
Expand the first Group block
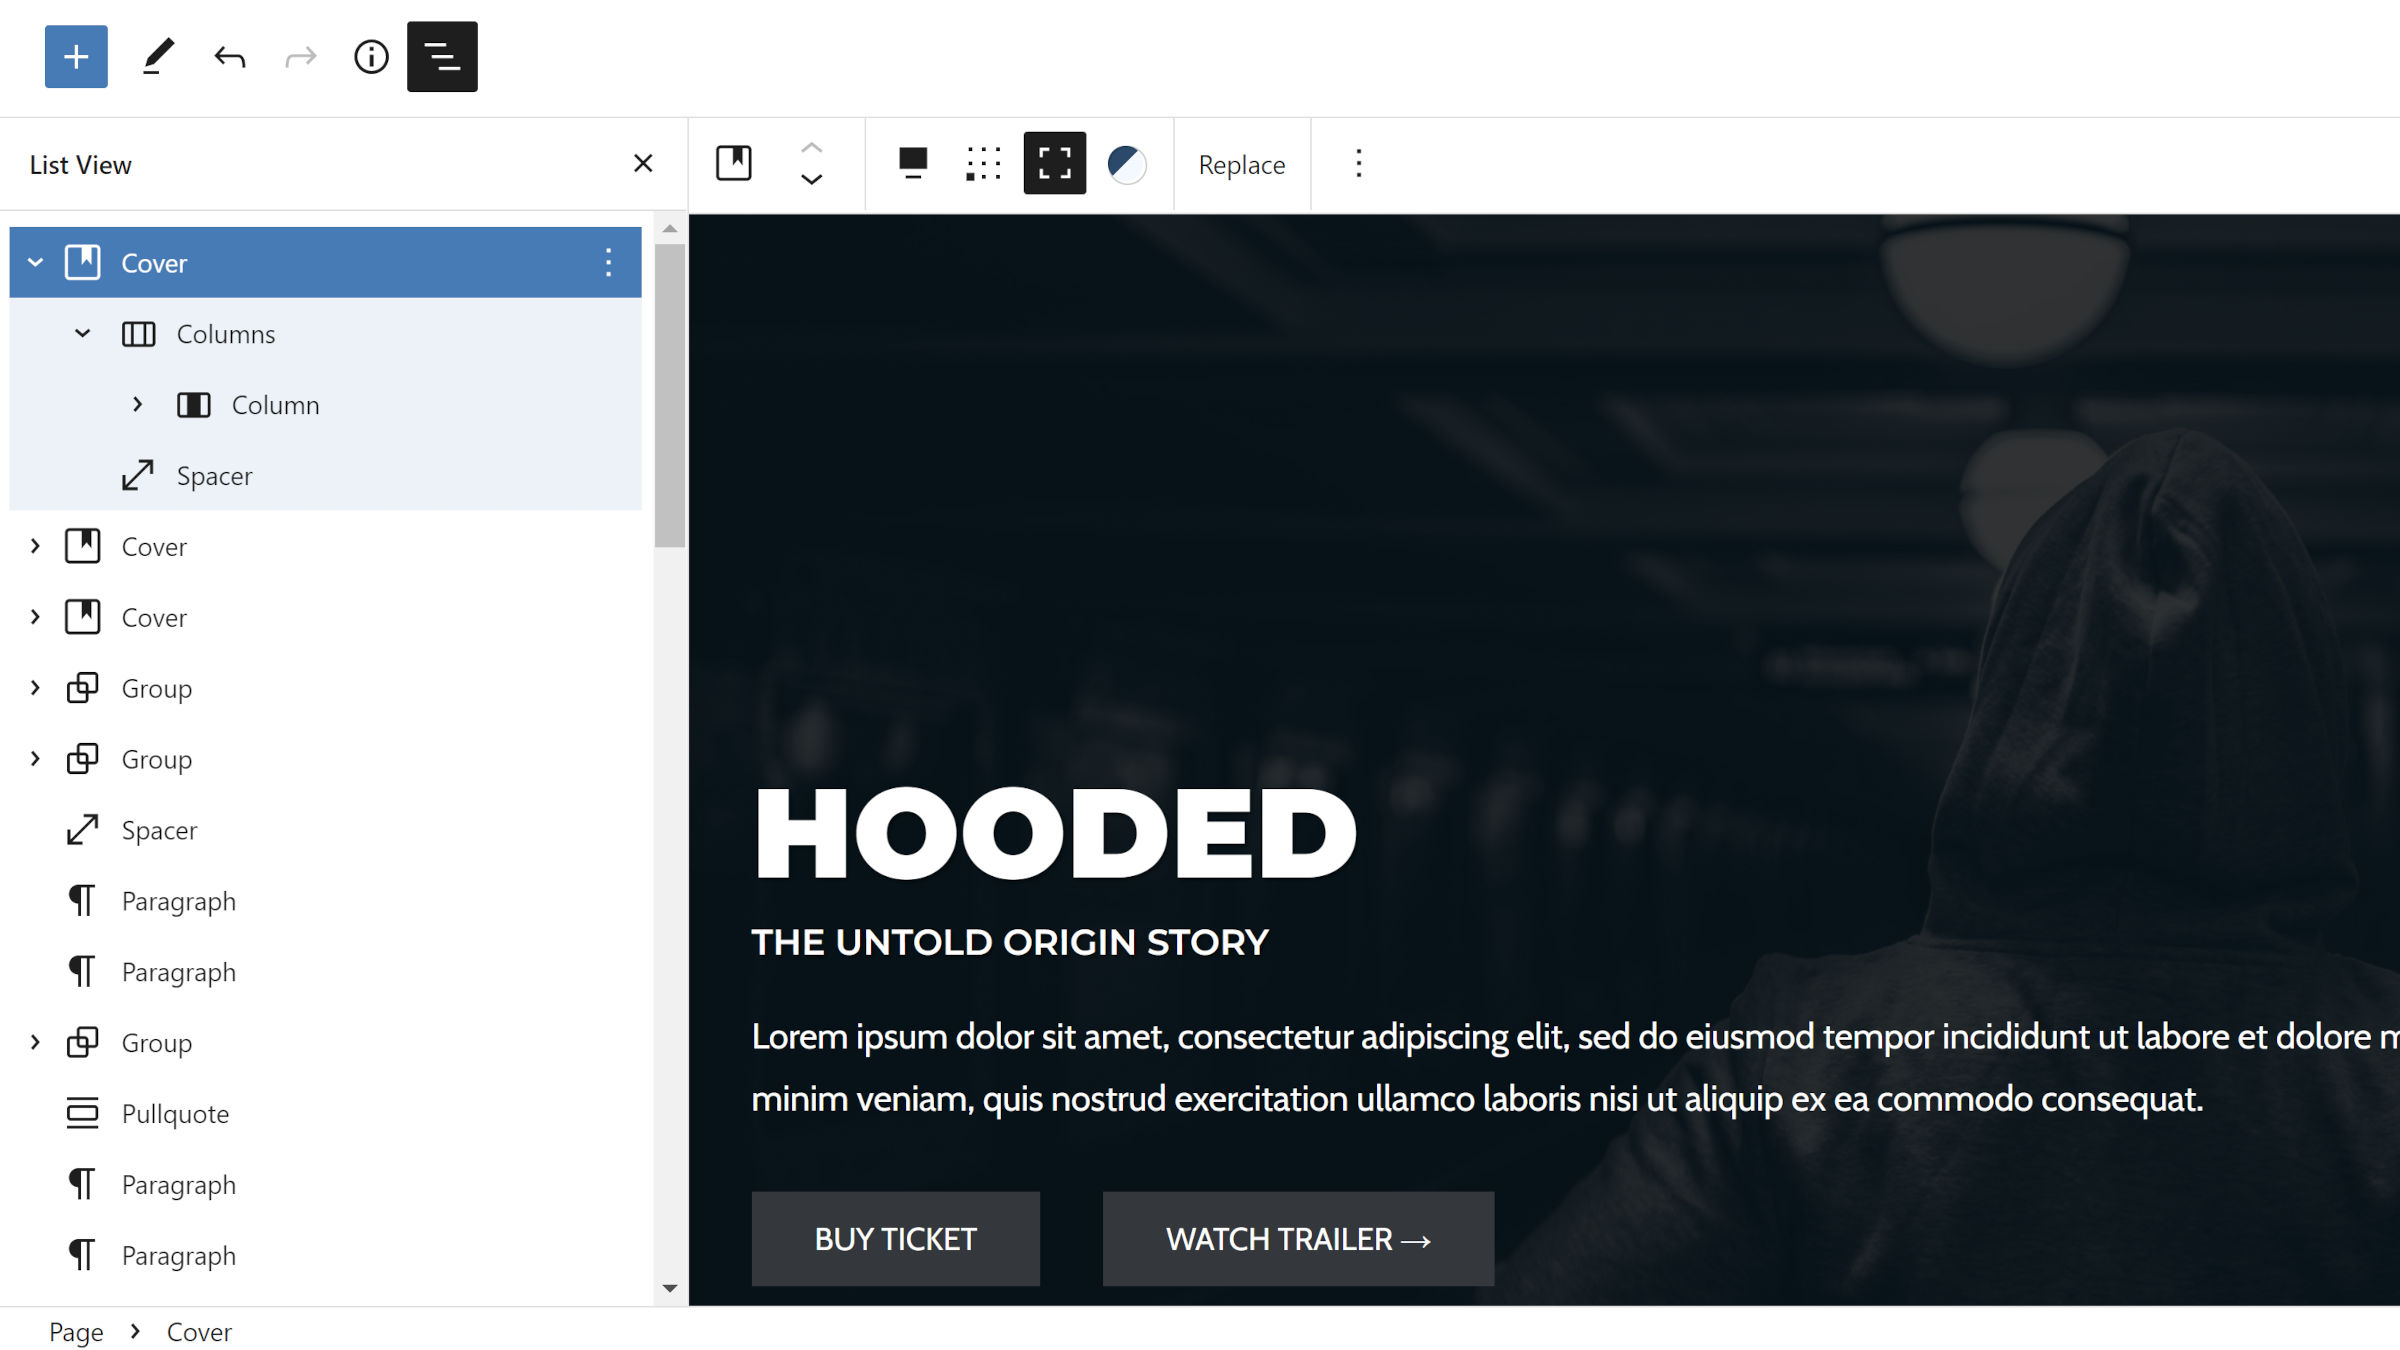[35, 688]
